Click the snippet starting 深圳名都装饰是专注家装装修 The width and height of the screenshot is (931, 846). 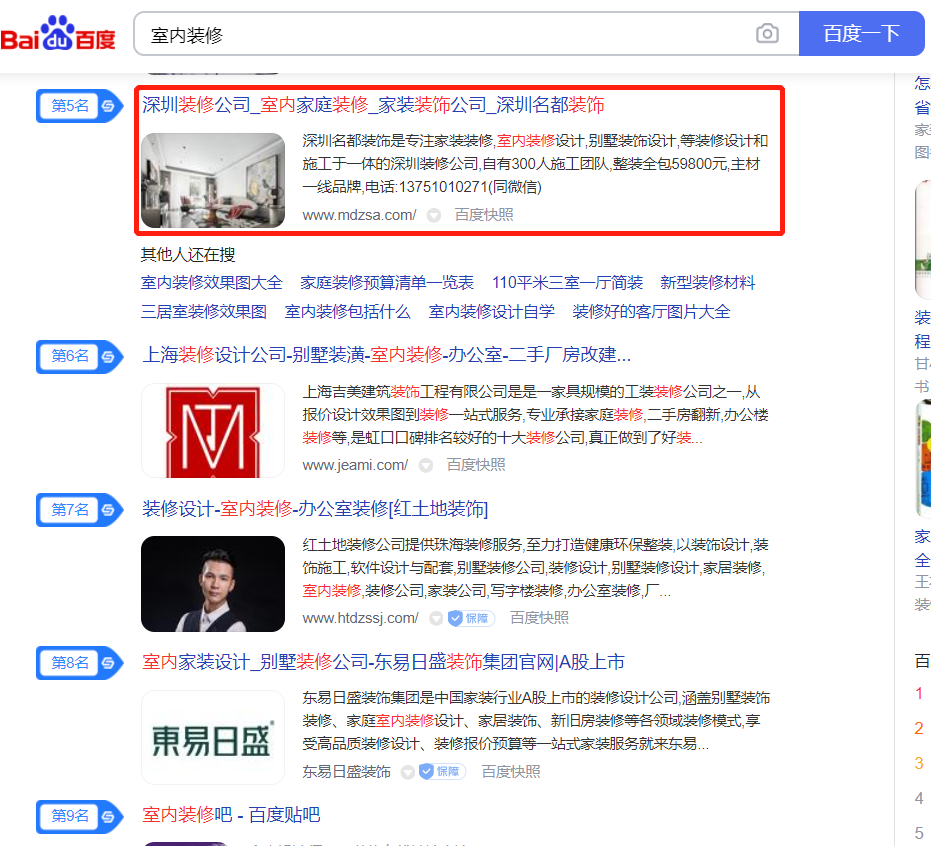(x=535, y=164)
